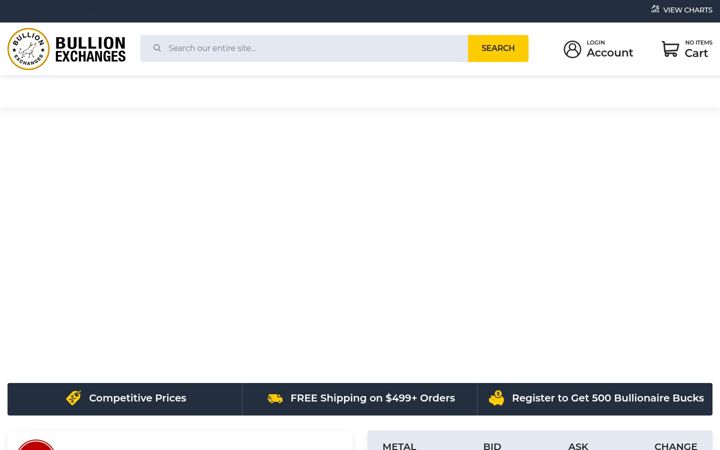Click the CHANGE column header
The height and width of the screenshot is (450, 720).
(x=675, y=446)
